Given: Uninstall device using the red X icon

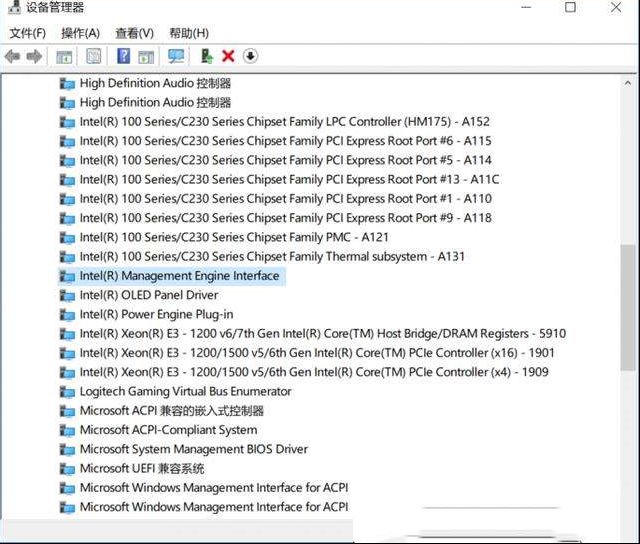Looking at the screenshot, I should 228,56.
